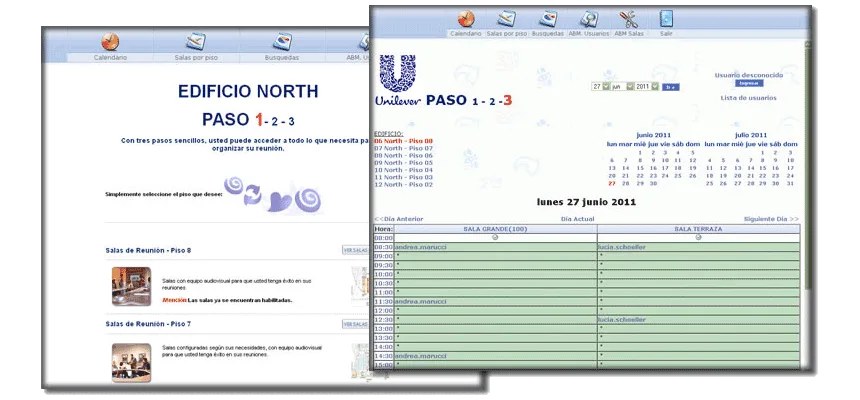Click the Piso 8 meeting room photo
The image size is (860, 400).
tap(132, 286)
